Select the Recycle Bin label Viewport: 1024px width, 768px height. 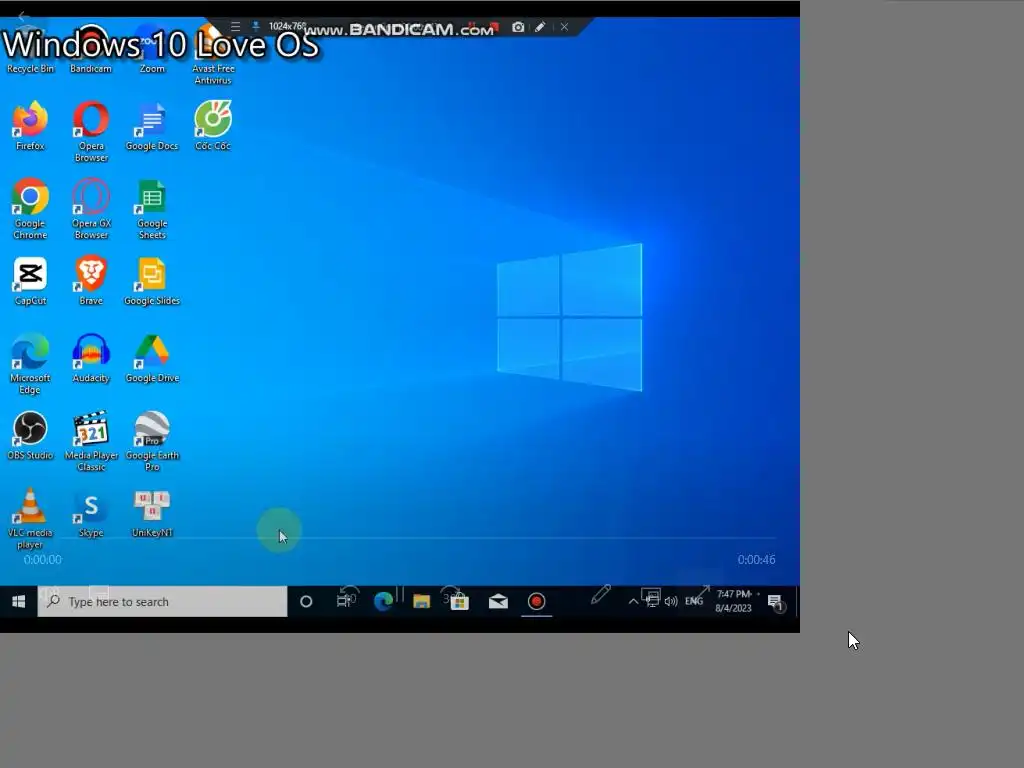[30, 69]
